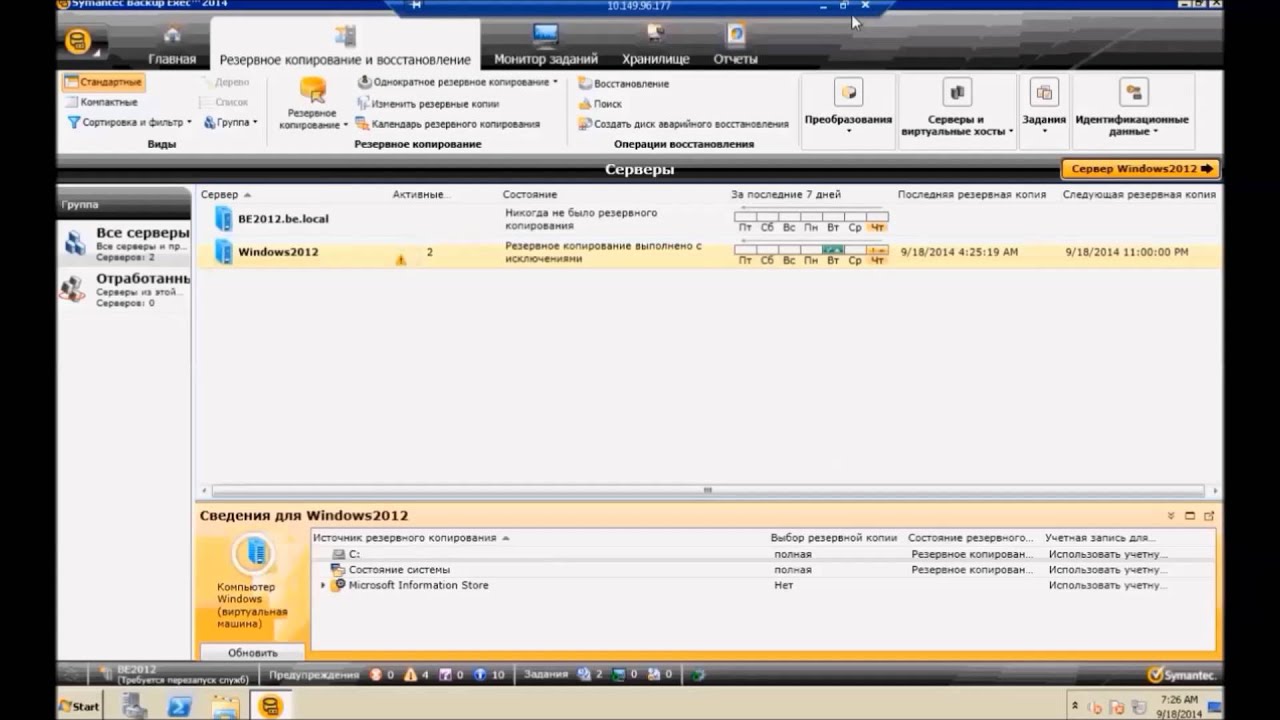Open the Группа dropdown
Viewport: 1280px width, 720px height.
click(231, 122)
